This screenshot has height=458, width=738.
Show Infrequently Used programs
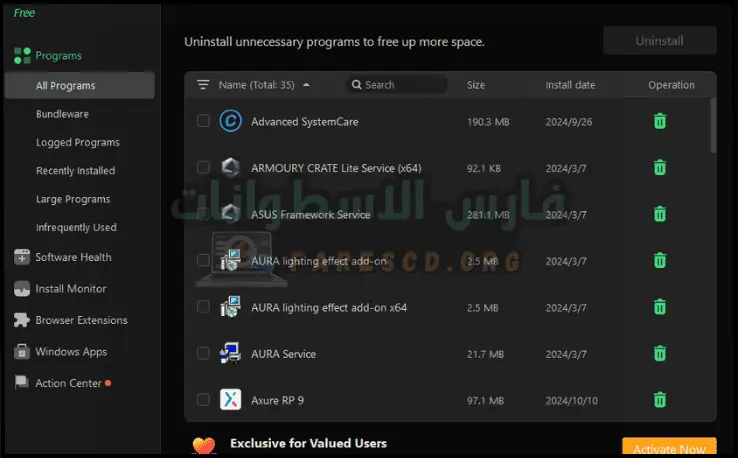76,227
